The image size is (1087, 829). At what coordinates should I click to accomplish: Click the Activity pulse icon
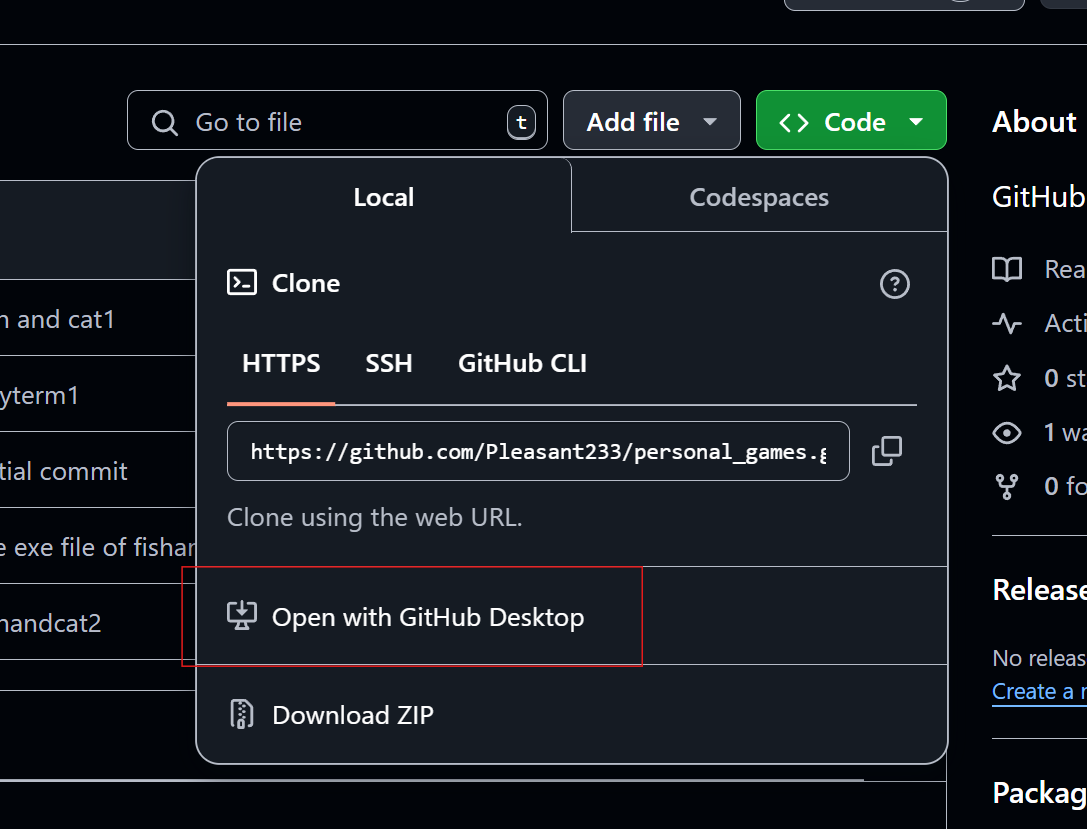[1006, 323]
